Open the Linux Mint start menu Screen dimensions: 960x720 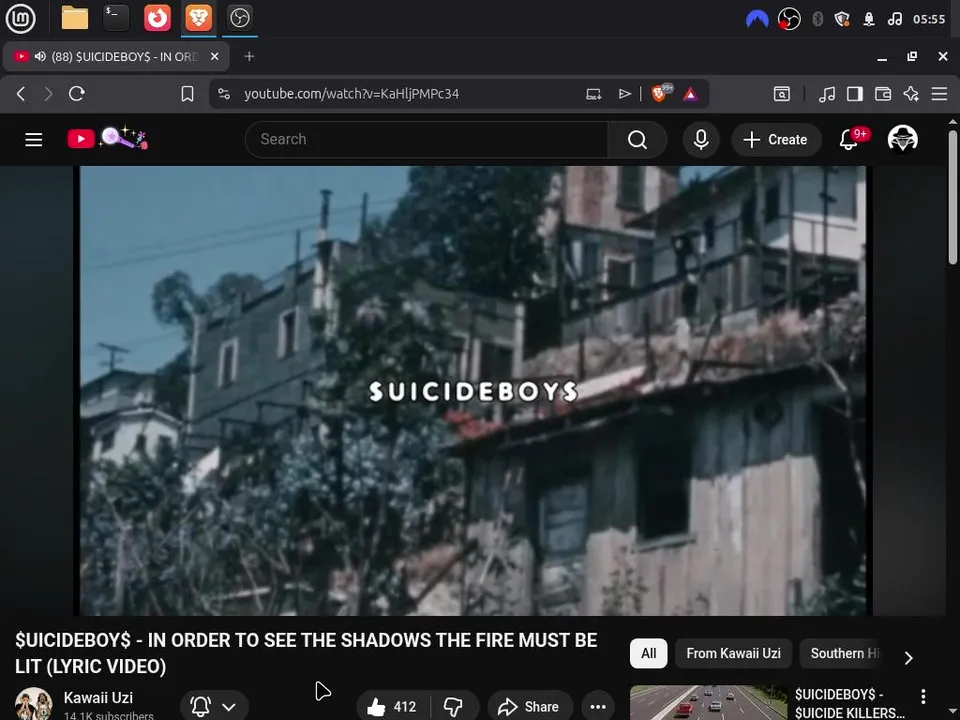(x=20, y=18)
